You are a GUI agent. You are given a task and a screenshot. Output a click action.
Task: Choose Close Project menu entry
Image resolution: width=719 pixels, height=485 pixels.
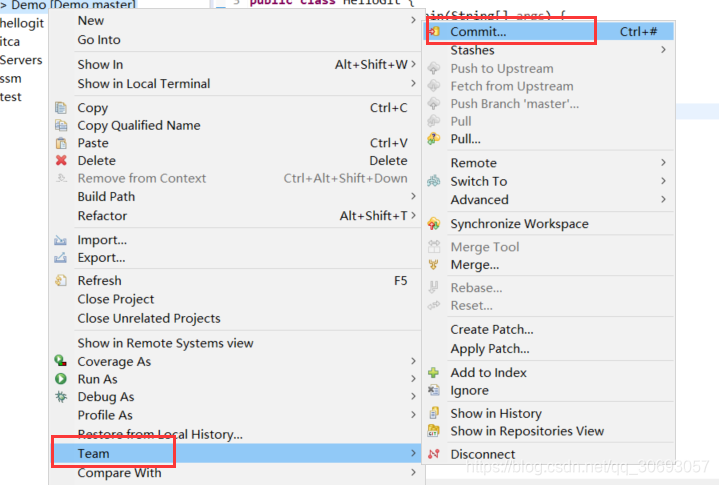(x=116, y=299)
